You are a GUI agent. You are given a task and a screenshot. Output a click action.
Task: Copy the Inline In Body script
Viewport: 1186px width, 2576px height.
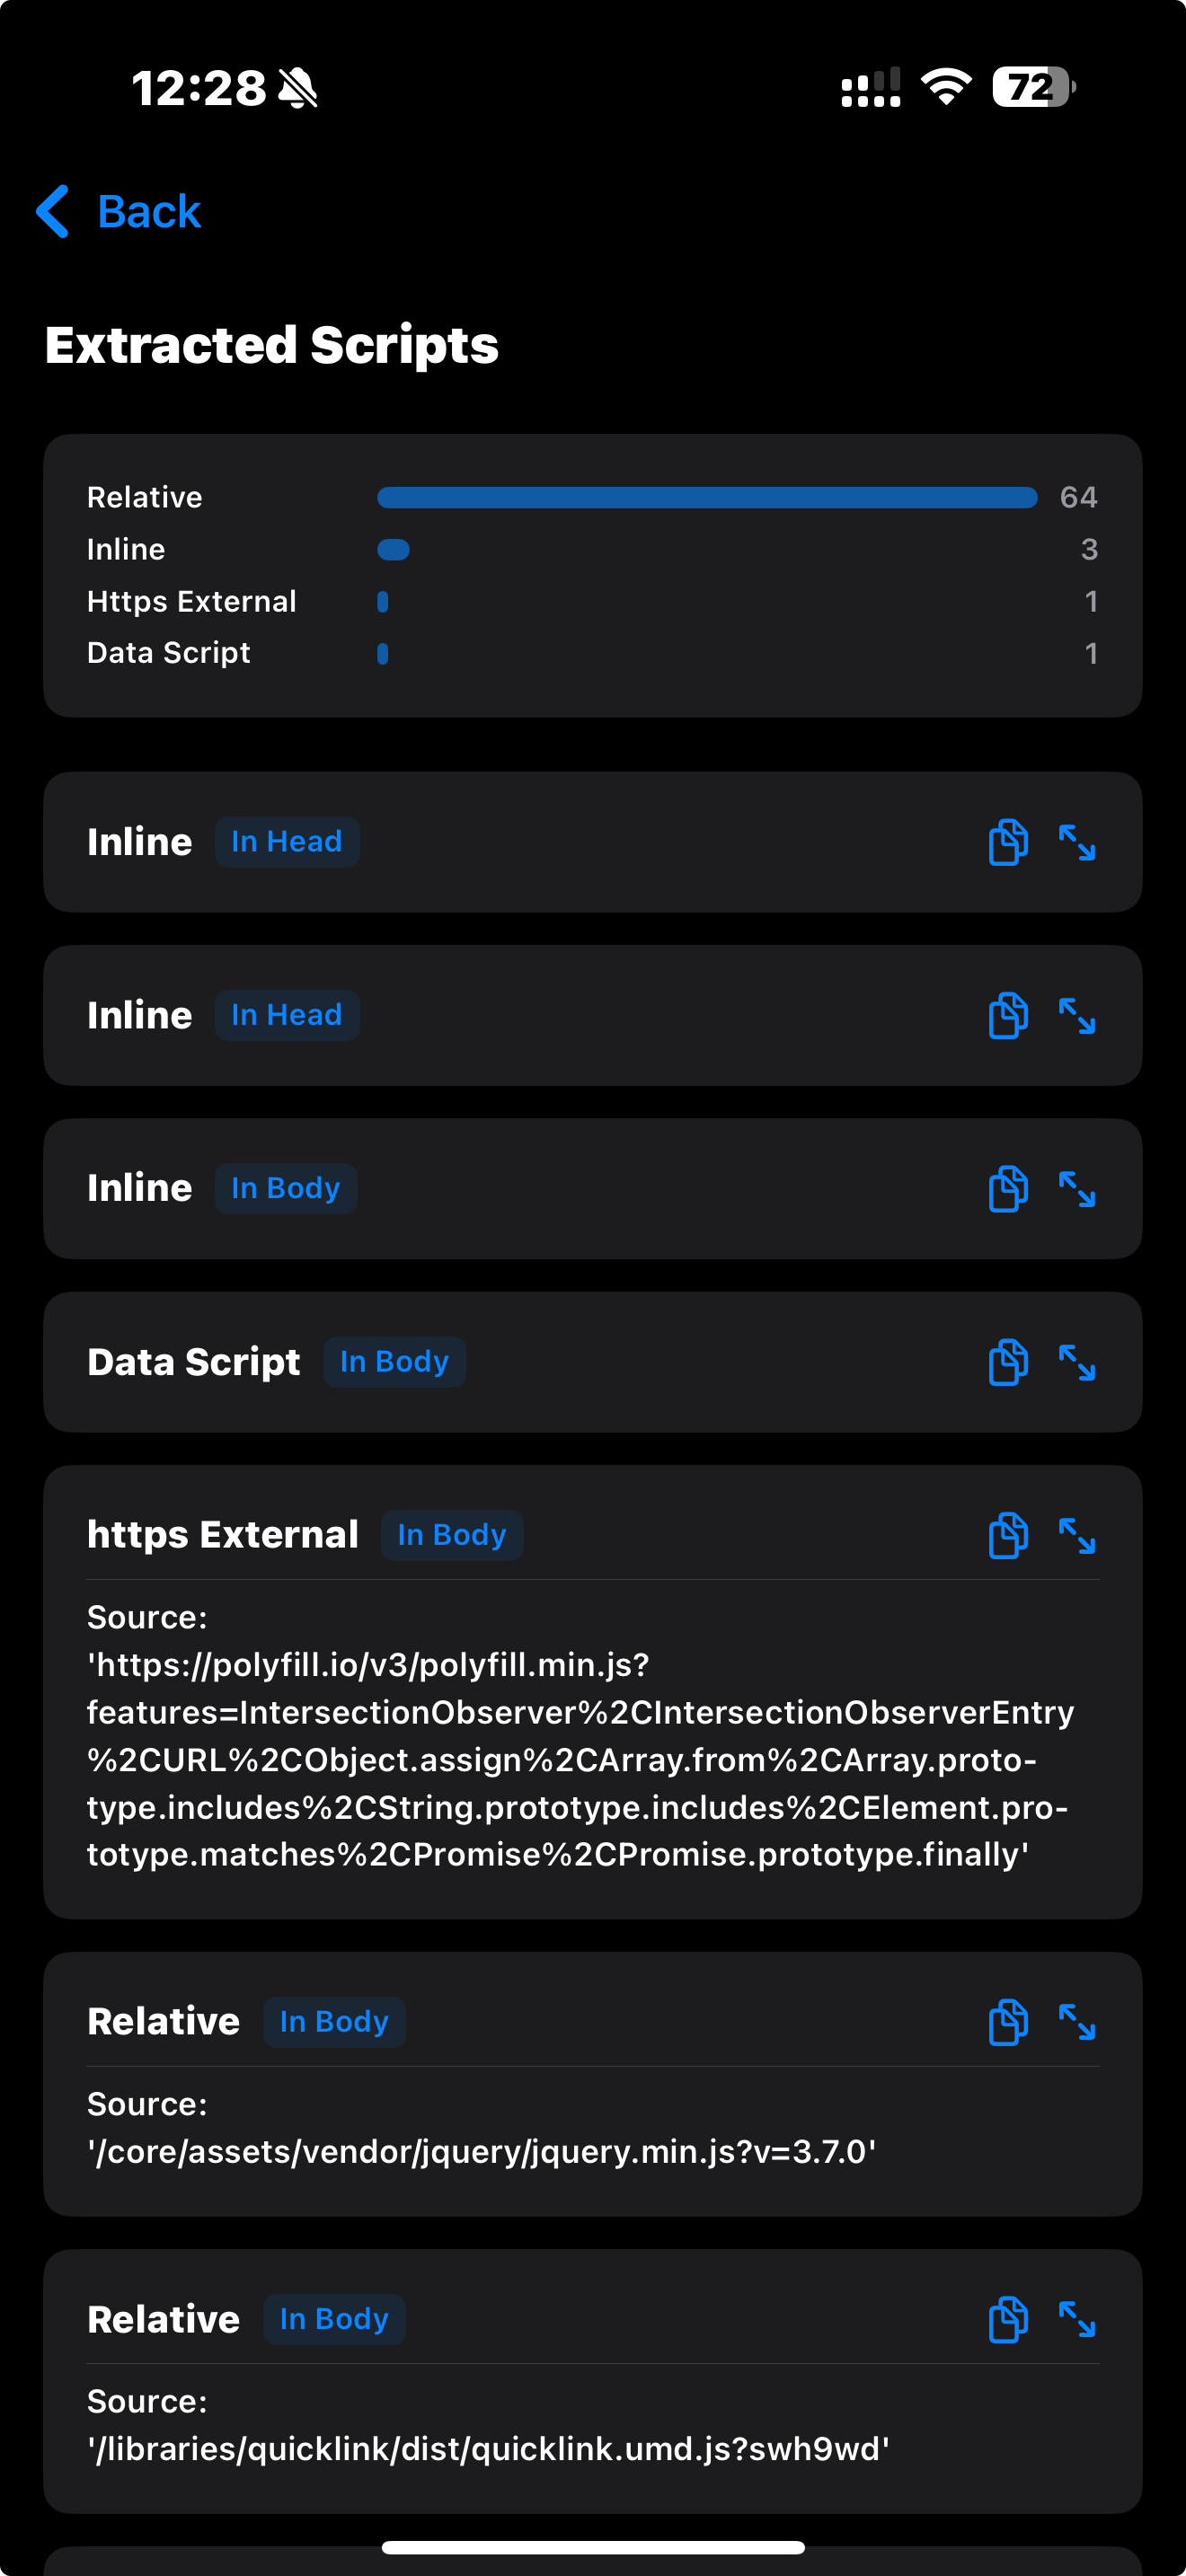click(x=1008, y=1189)
